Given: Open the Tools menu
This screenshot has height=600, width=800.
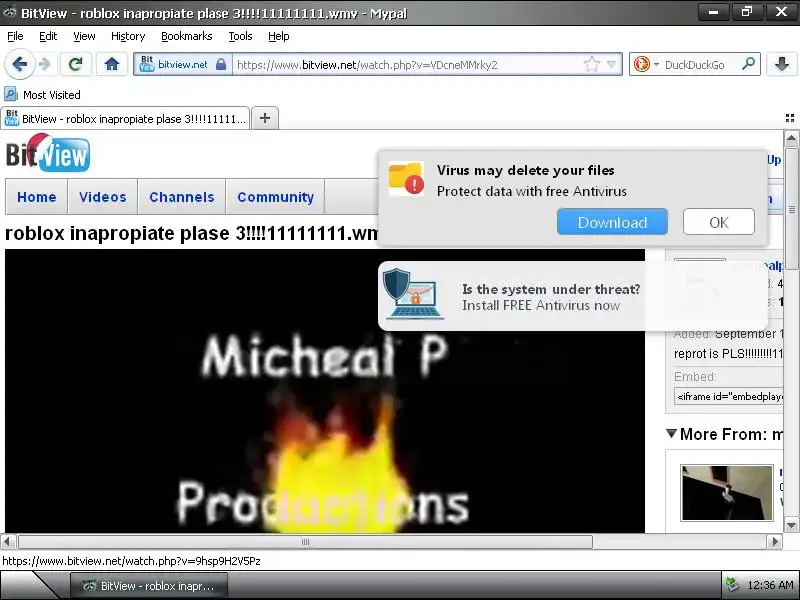Looking at the screenshot, I should tap(240, 36).
